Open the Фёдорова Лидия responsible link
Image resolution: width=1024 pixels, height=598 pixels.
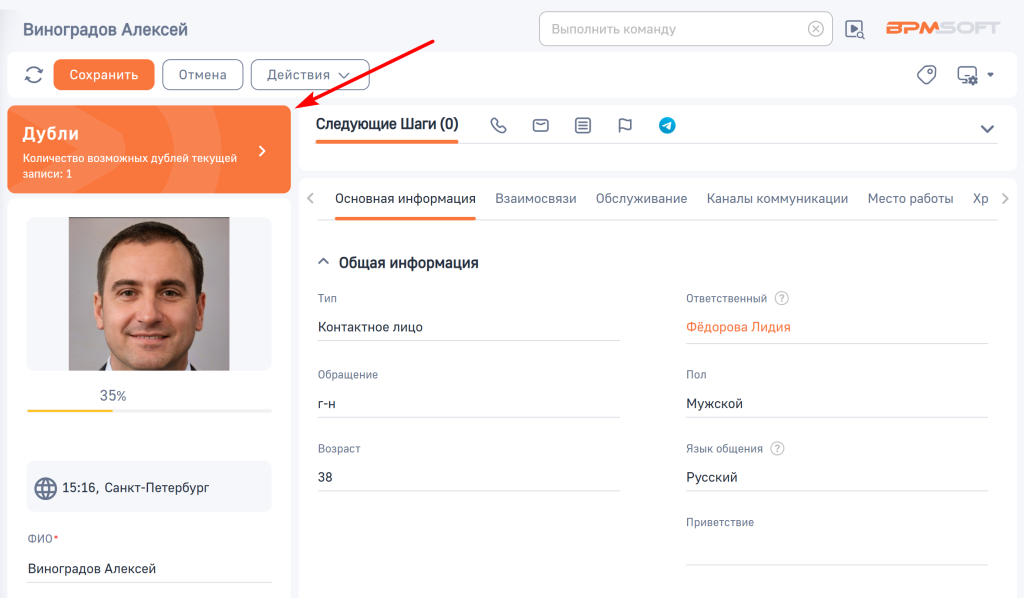[738, 327]
